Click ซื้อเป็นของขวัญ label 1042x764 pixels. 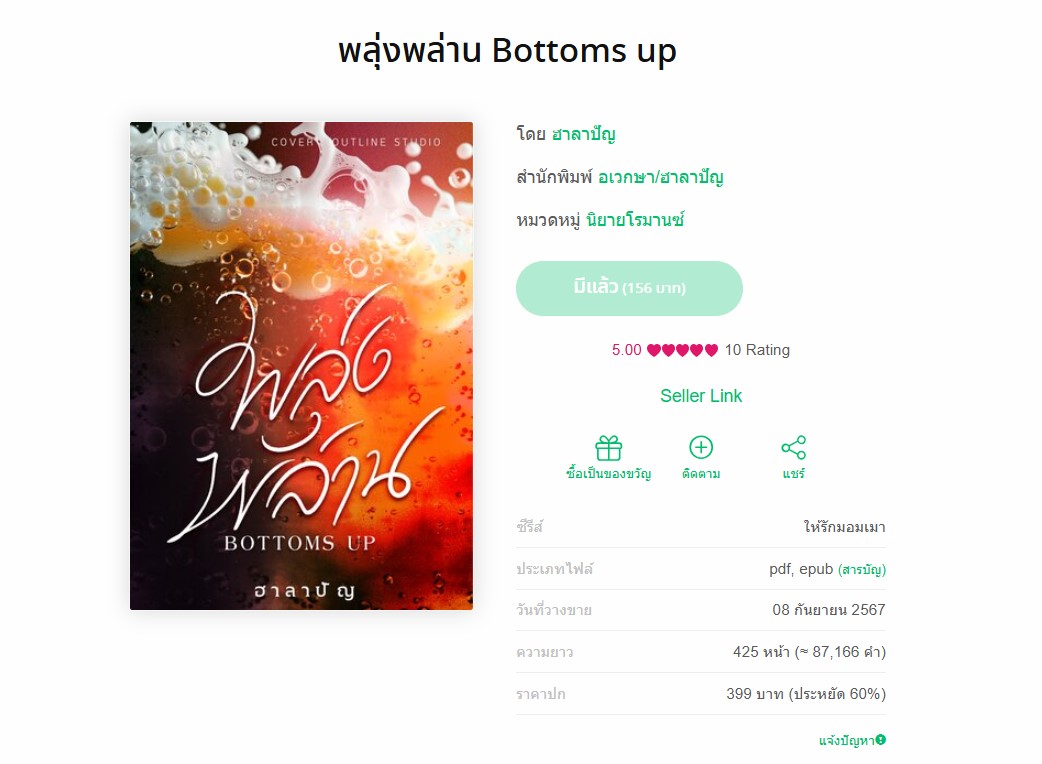coord(608,474)
